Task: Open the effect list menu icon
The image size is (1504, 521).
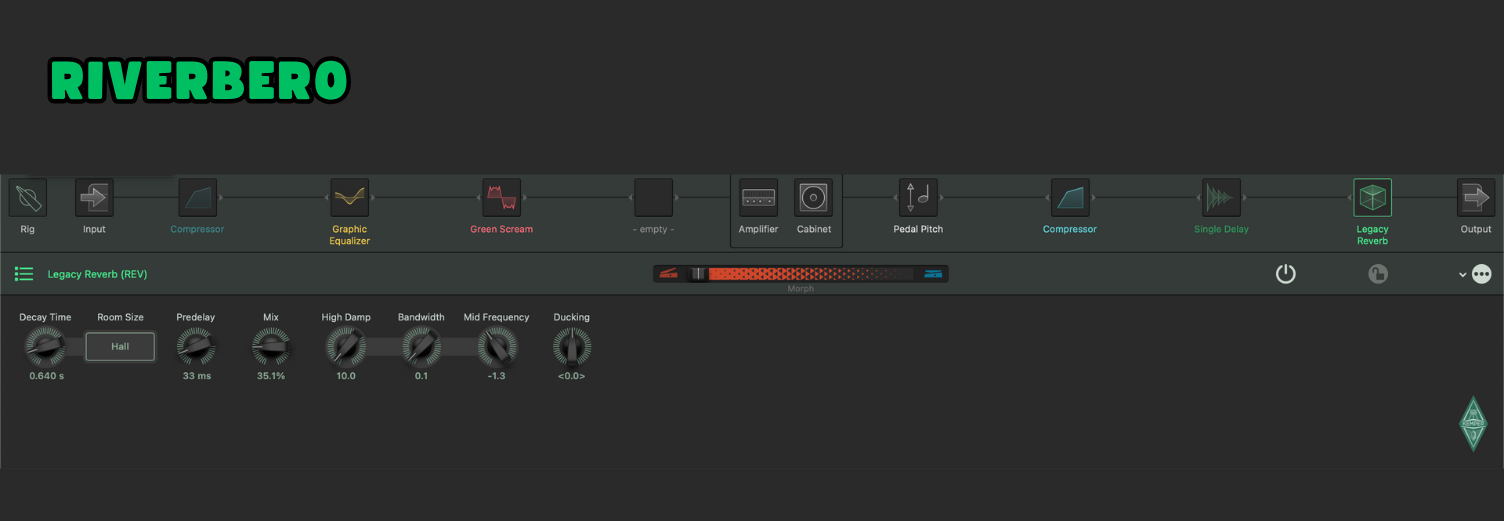Action: [24, 274]
